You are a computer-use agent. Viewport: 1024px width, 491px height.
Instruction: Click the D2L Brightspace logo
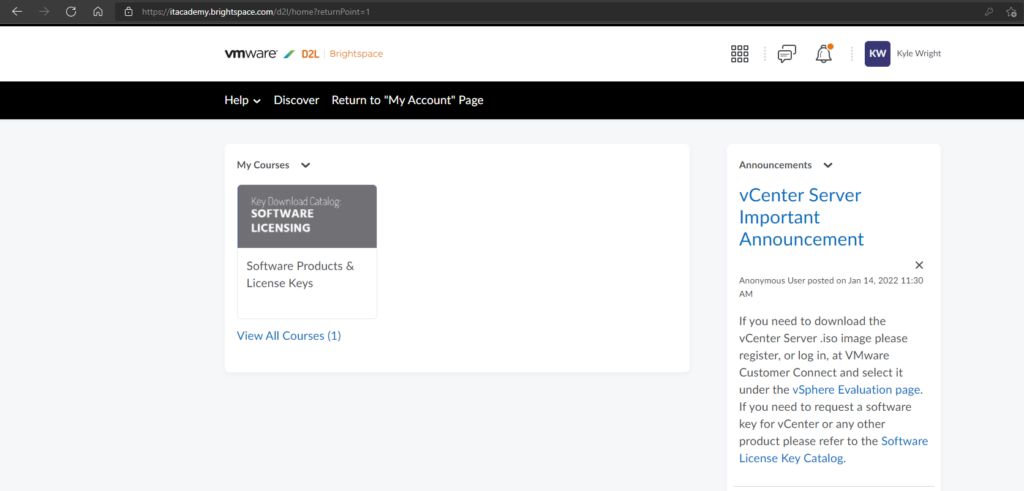(342, 54)
